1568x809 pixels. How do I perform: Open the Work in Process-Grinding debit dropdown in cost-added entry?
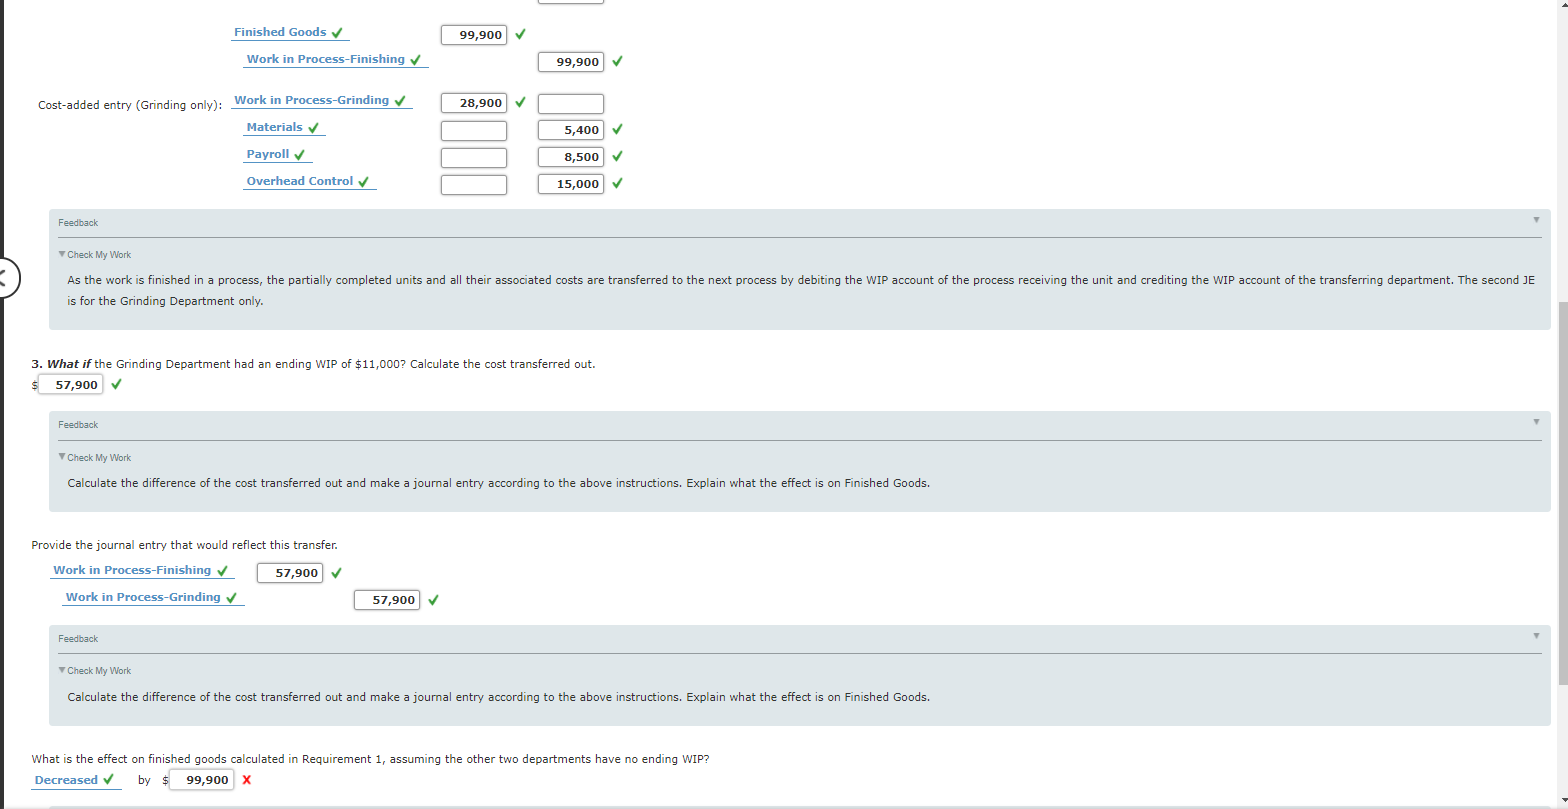[x=322, y=101]
